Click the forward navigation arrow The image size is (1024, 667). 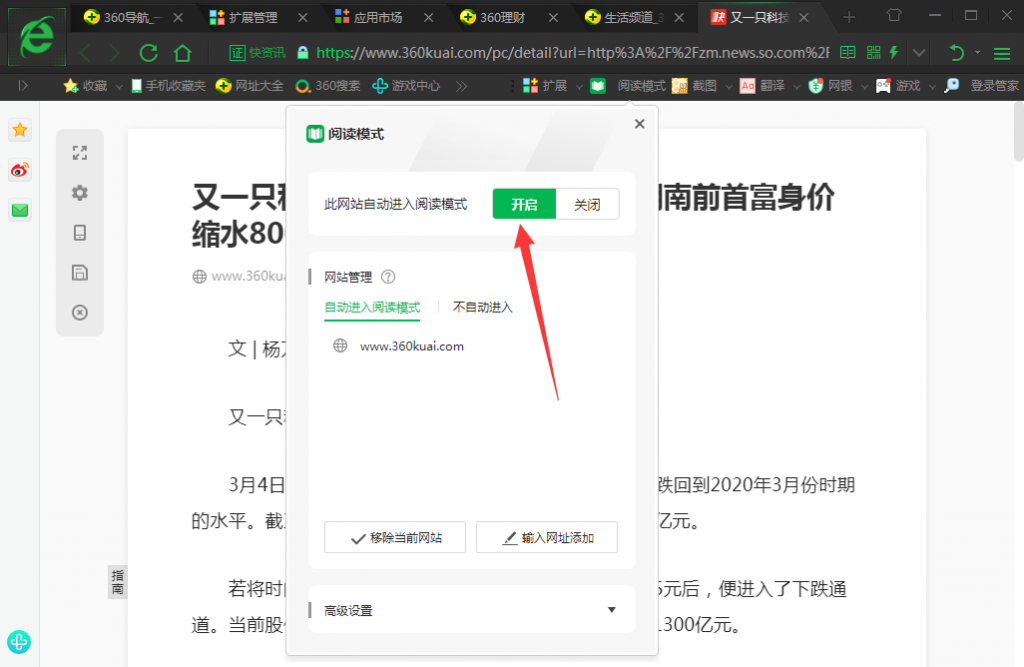[115, 53]
